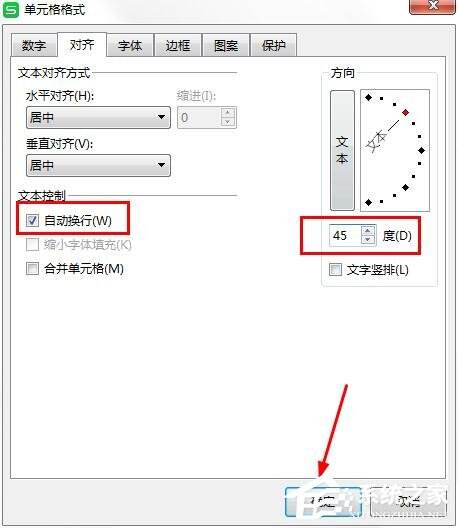
Task: Open the 垂直对齐 vertical alignment dropdown
Action: [98, 165]
